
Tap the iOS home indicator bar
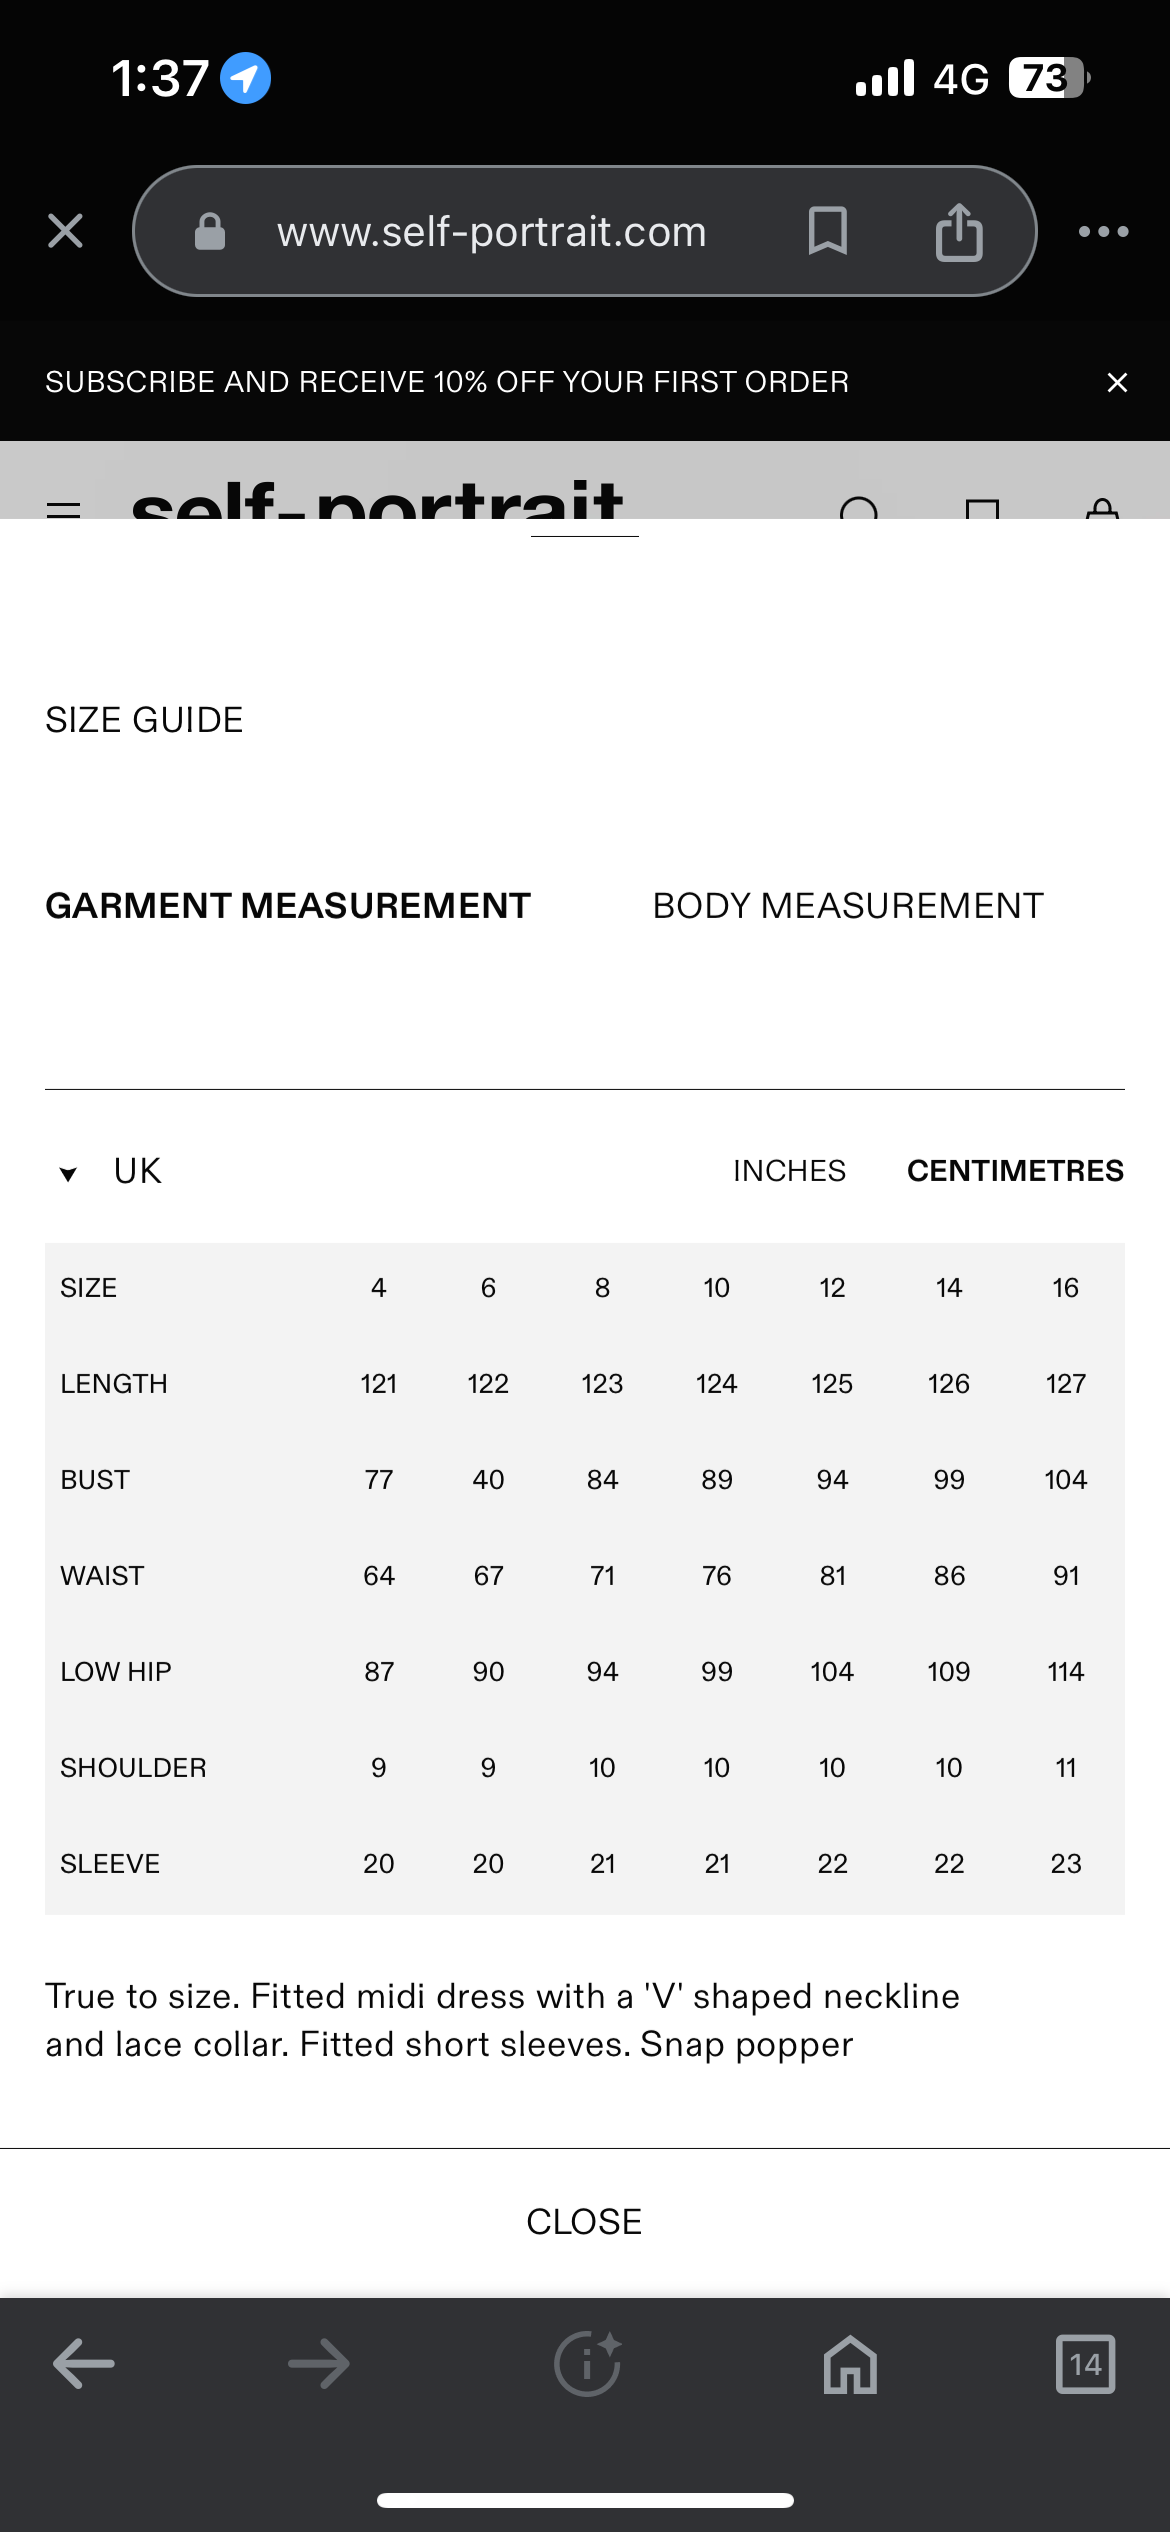(x=585, y=2501)
